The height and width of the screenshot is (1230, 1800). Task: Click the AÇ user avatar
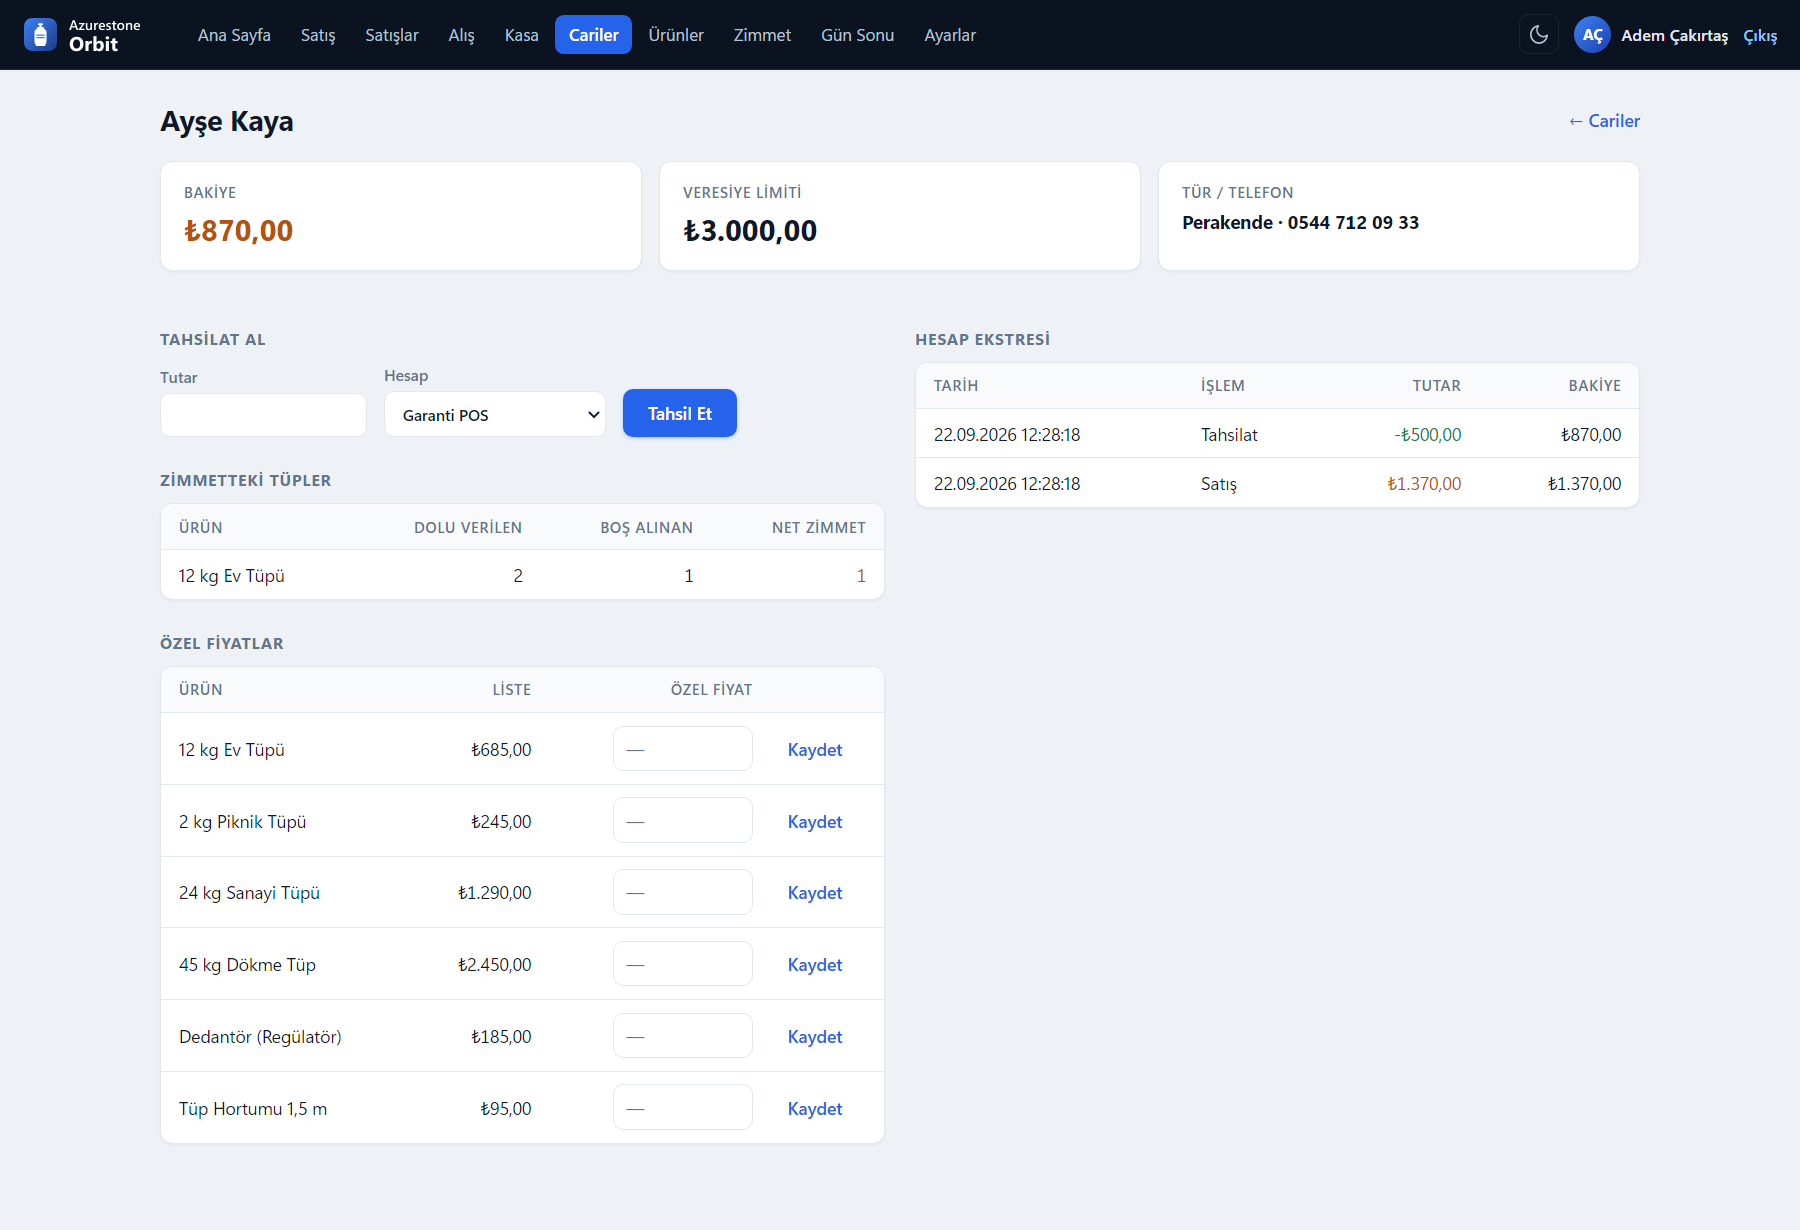1592,35
